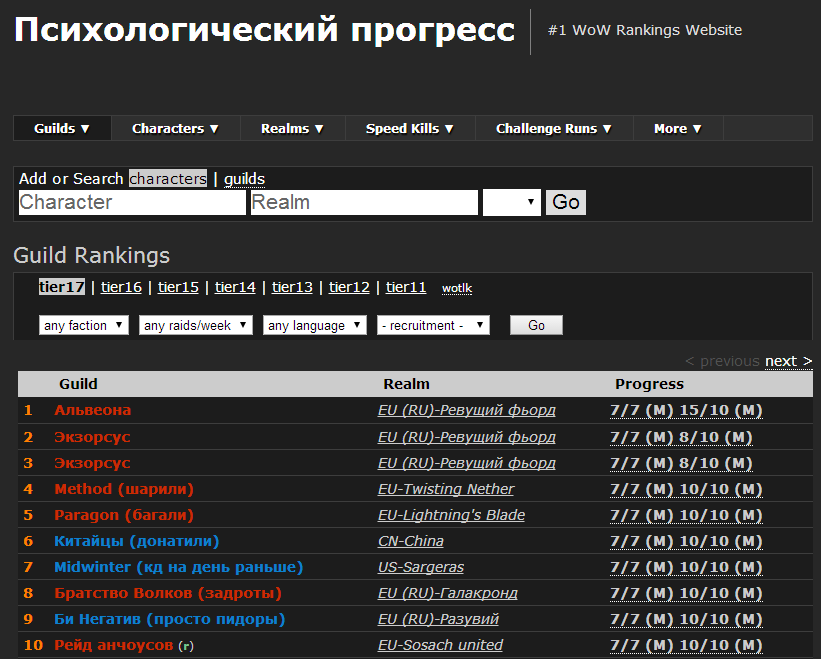821x659 pixels.
Task: Open guild Midwinter (кд на день раньше)
Action: coord(179,567)
